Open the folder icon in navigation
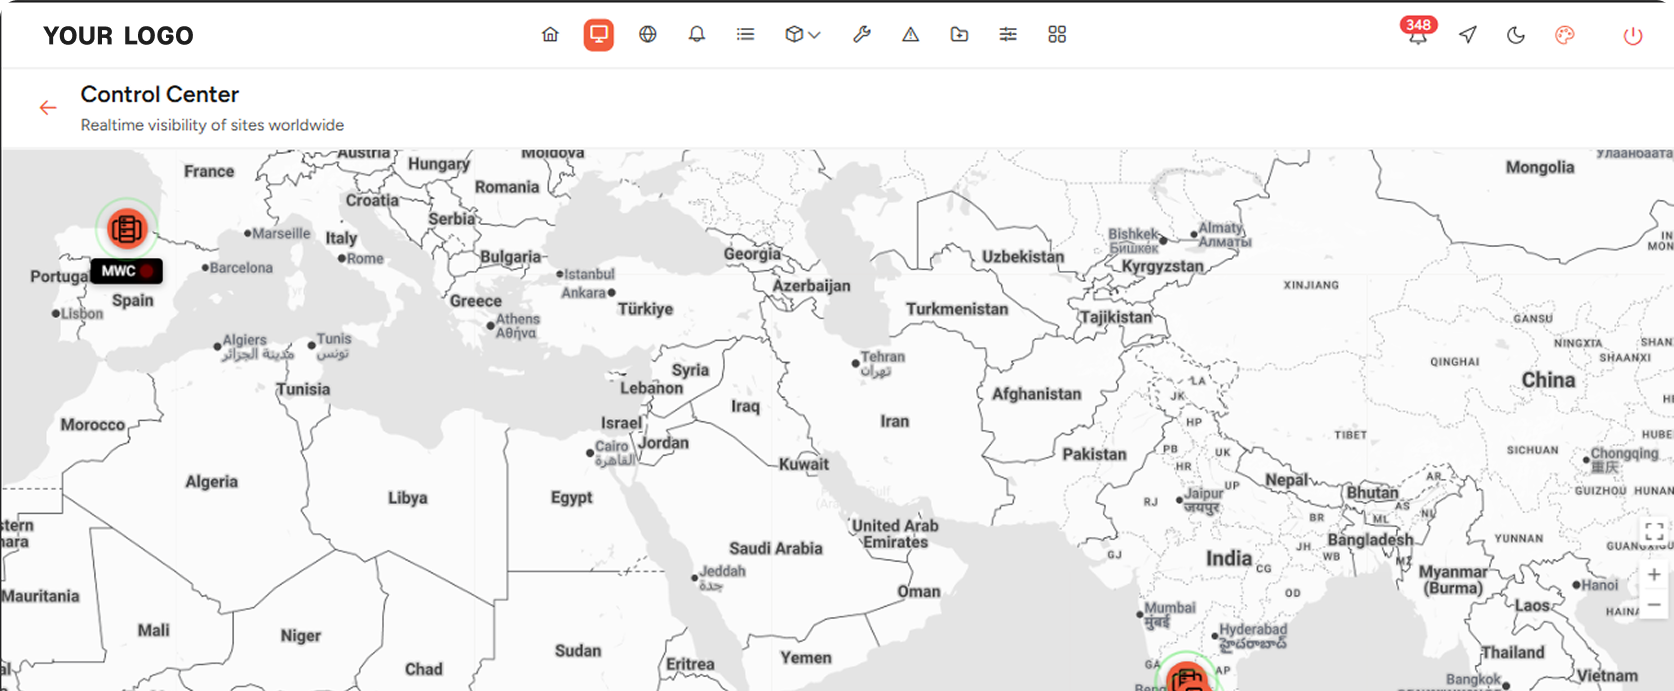Image resolution: width=1674 pixels, height=691 pixels. (x=959, y=35)
